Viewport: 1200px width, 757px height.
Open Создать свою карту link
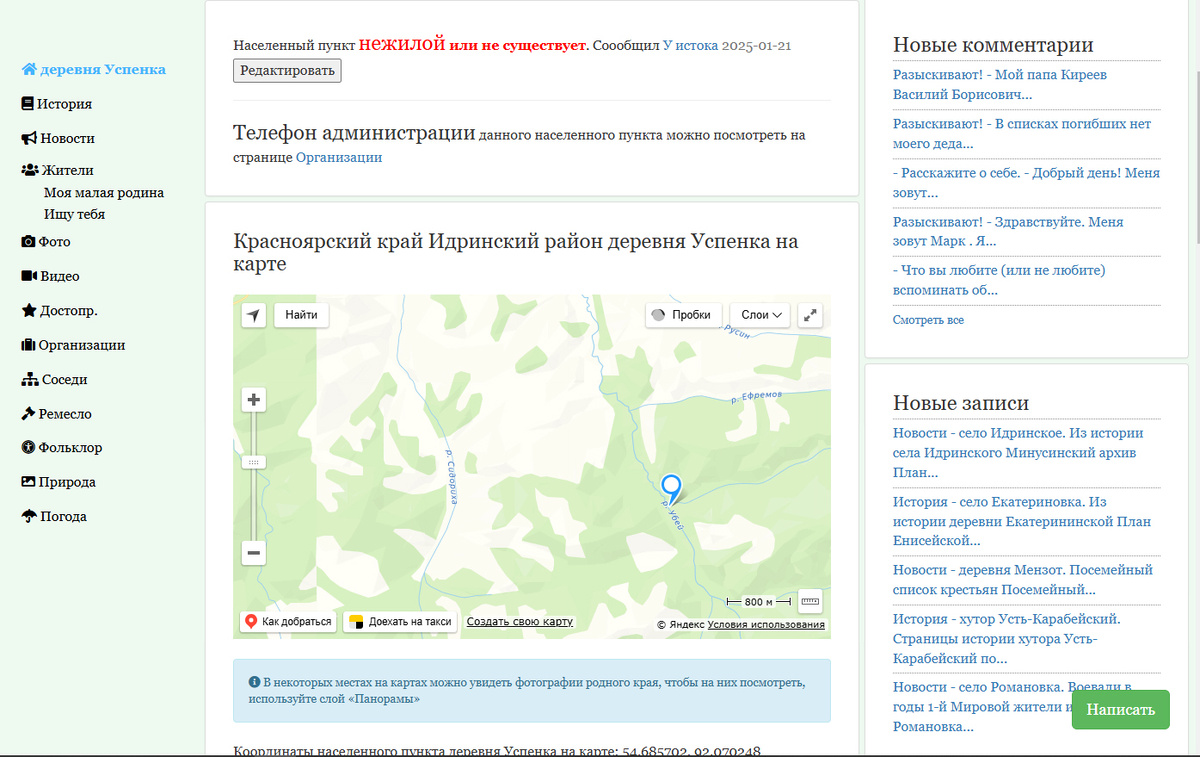pos(520,622)
